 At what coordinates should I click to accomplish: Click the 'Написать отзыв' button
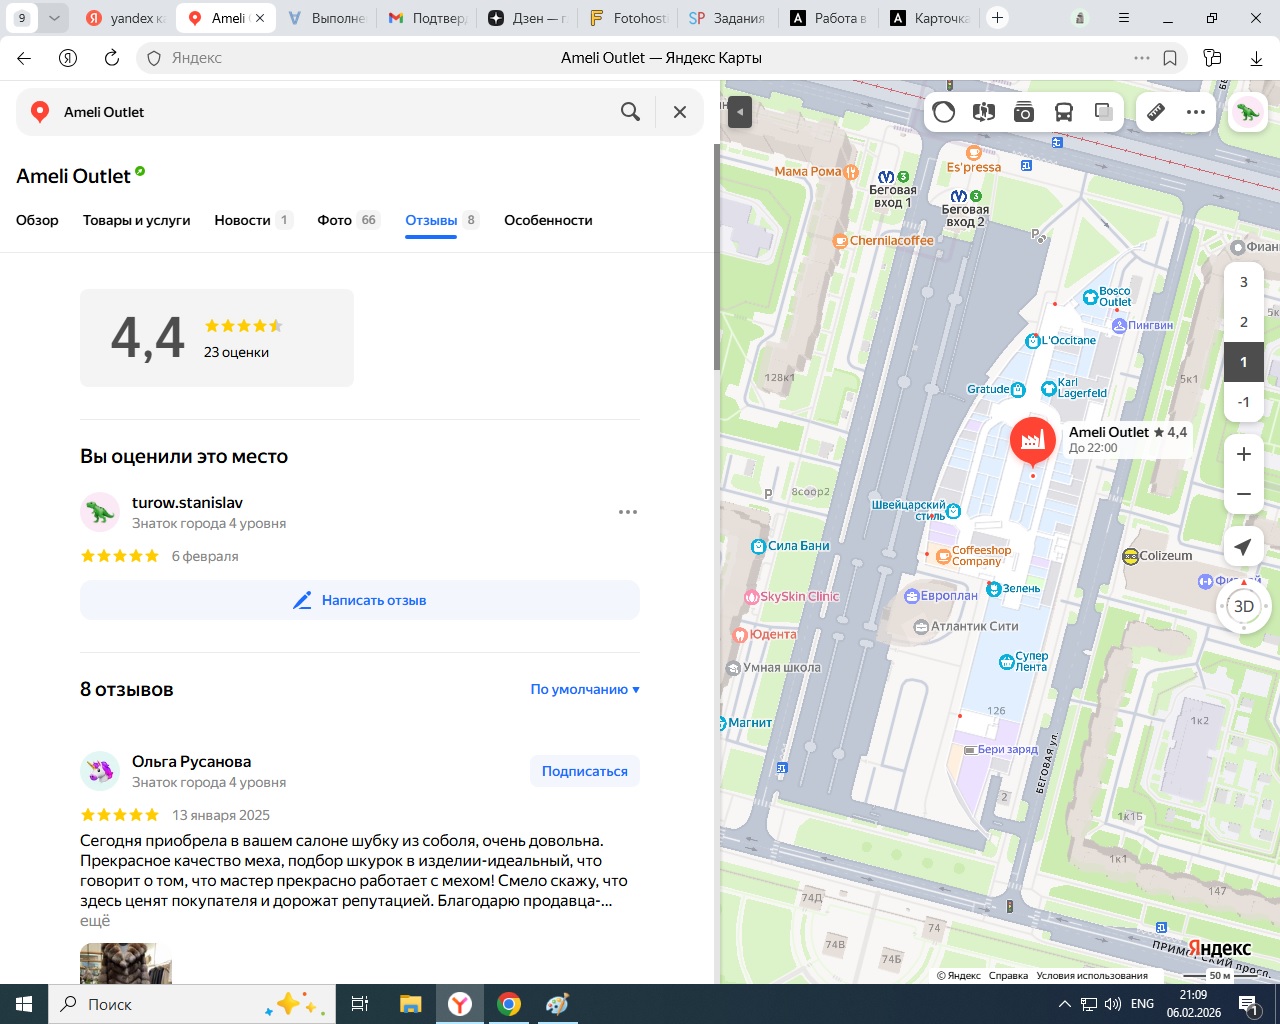pyautogui.click(x=360, y=600)
